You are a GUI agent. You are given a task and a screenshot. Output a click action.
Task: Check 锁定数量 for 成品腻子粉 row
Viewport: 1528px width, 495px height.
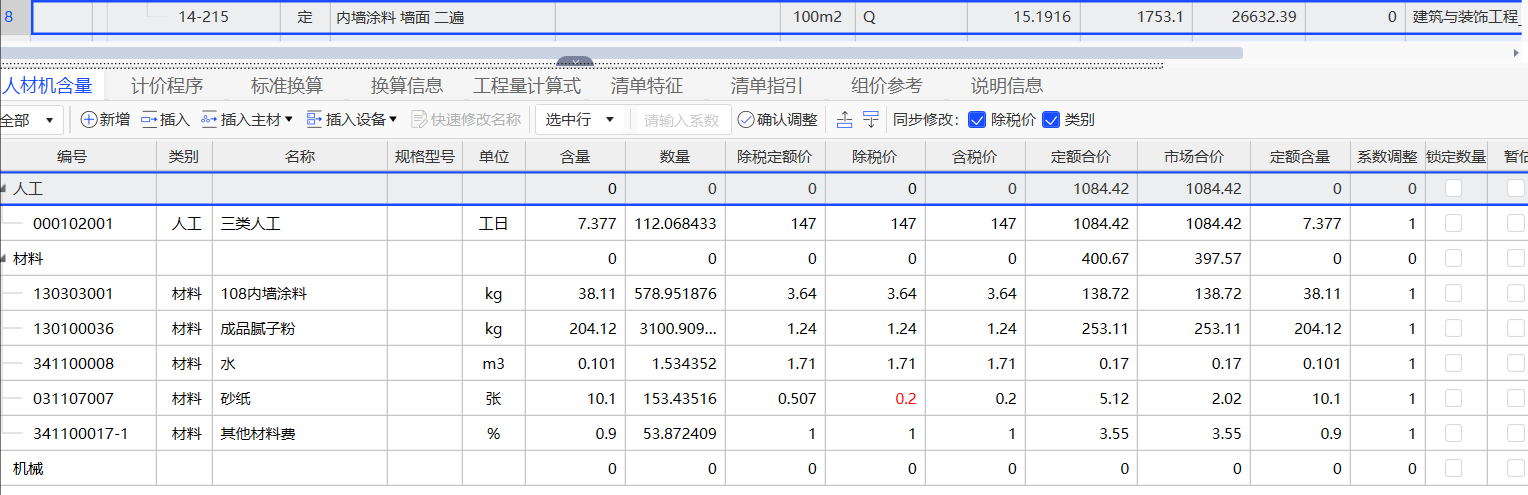click(1453, 328)
